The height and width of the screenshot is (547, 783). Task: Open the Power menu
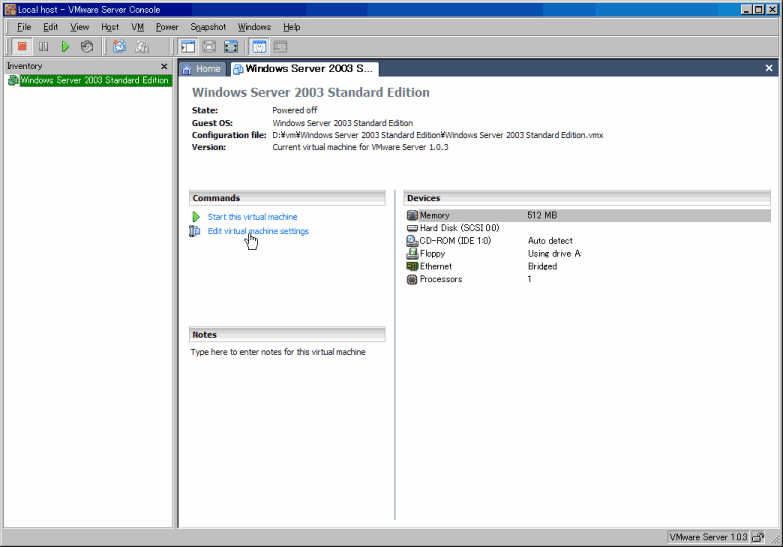pyautogui.click(x=167, y=27)
